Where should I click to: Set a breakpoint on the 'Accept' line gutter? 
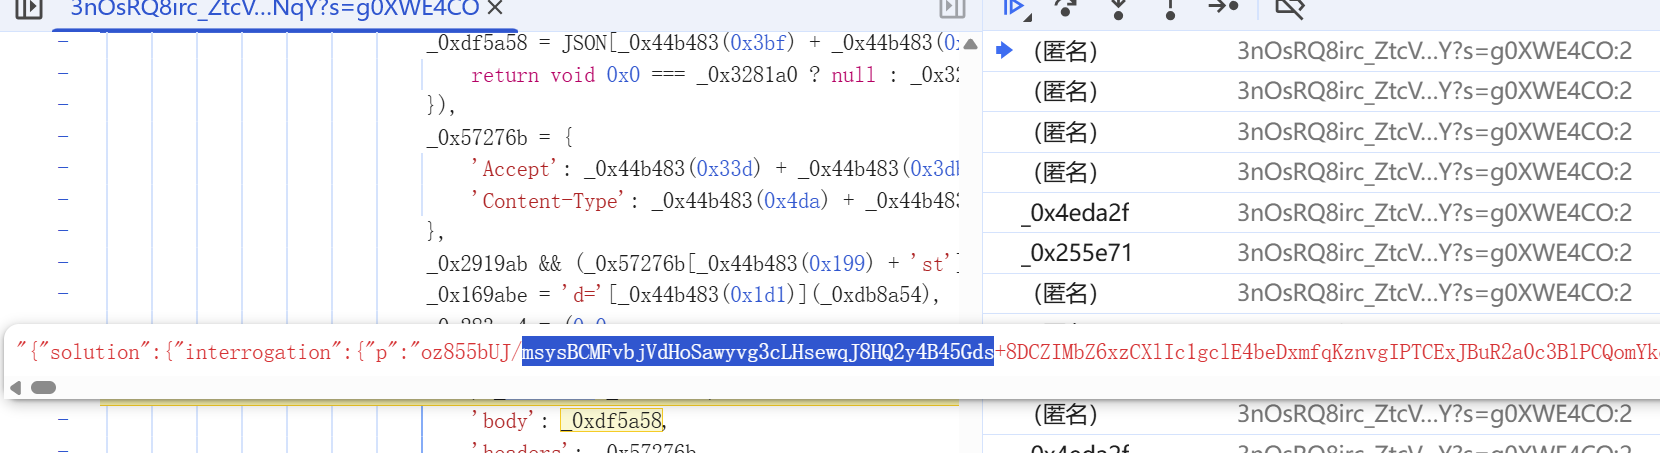[63, 168]
